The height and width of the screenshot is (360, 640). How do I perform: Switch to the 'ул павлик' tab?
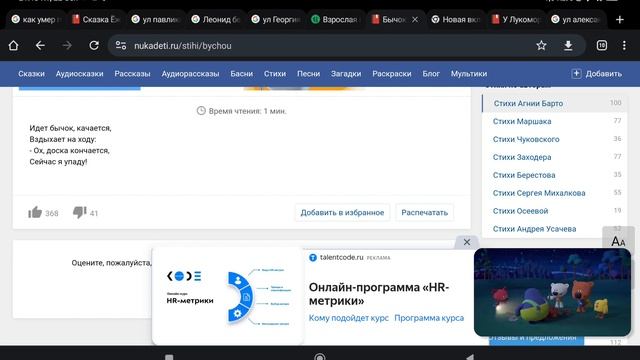[156, 19]
